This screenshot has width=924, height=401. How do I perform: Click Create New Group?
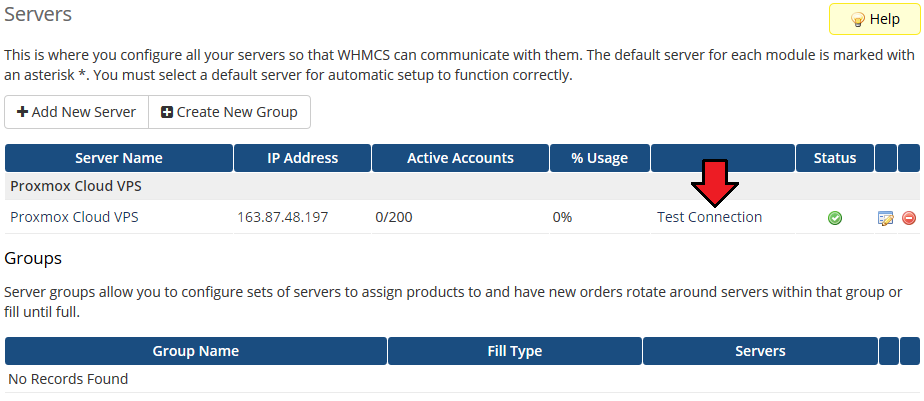229,112
